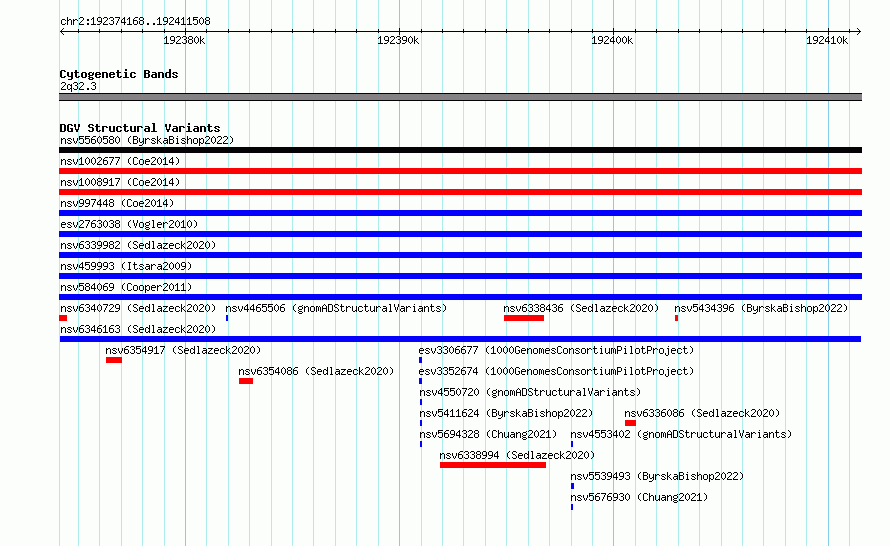Click the ruler's right arrow end

click(x=859, y=31)
